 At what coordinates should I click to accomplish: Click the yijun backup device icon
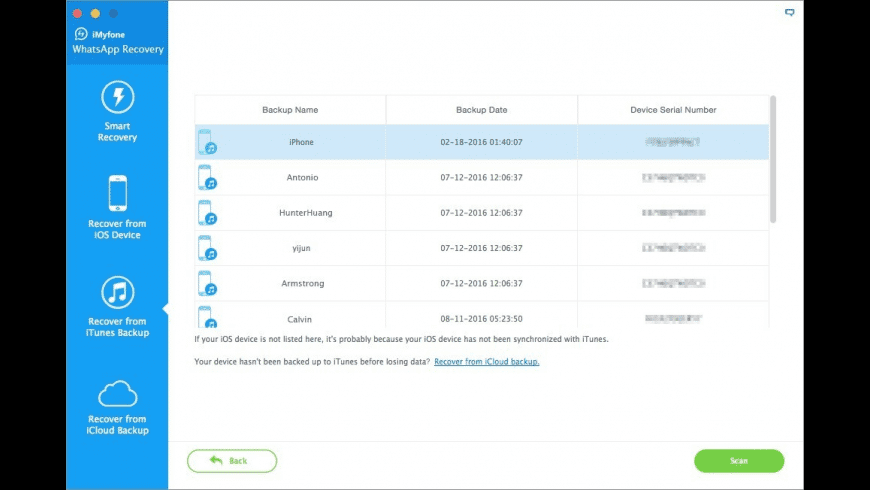(x=207, y=248)
